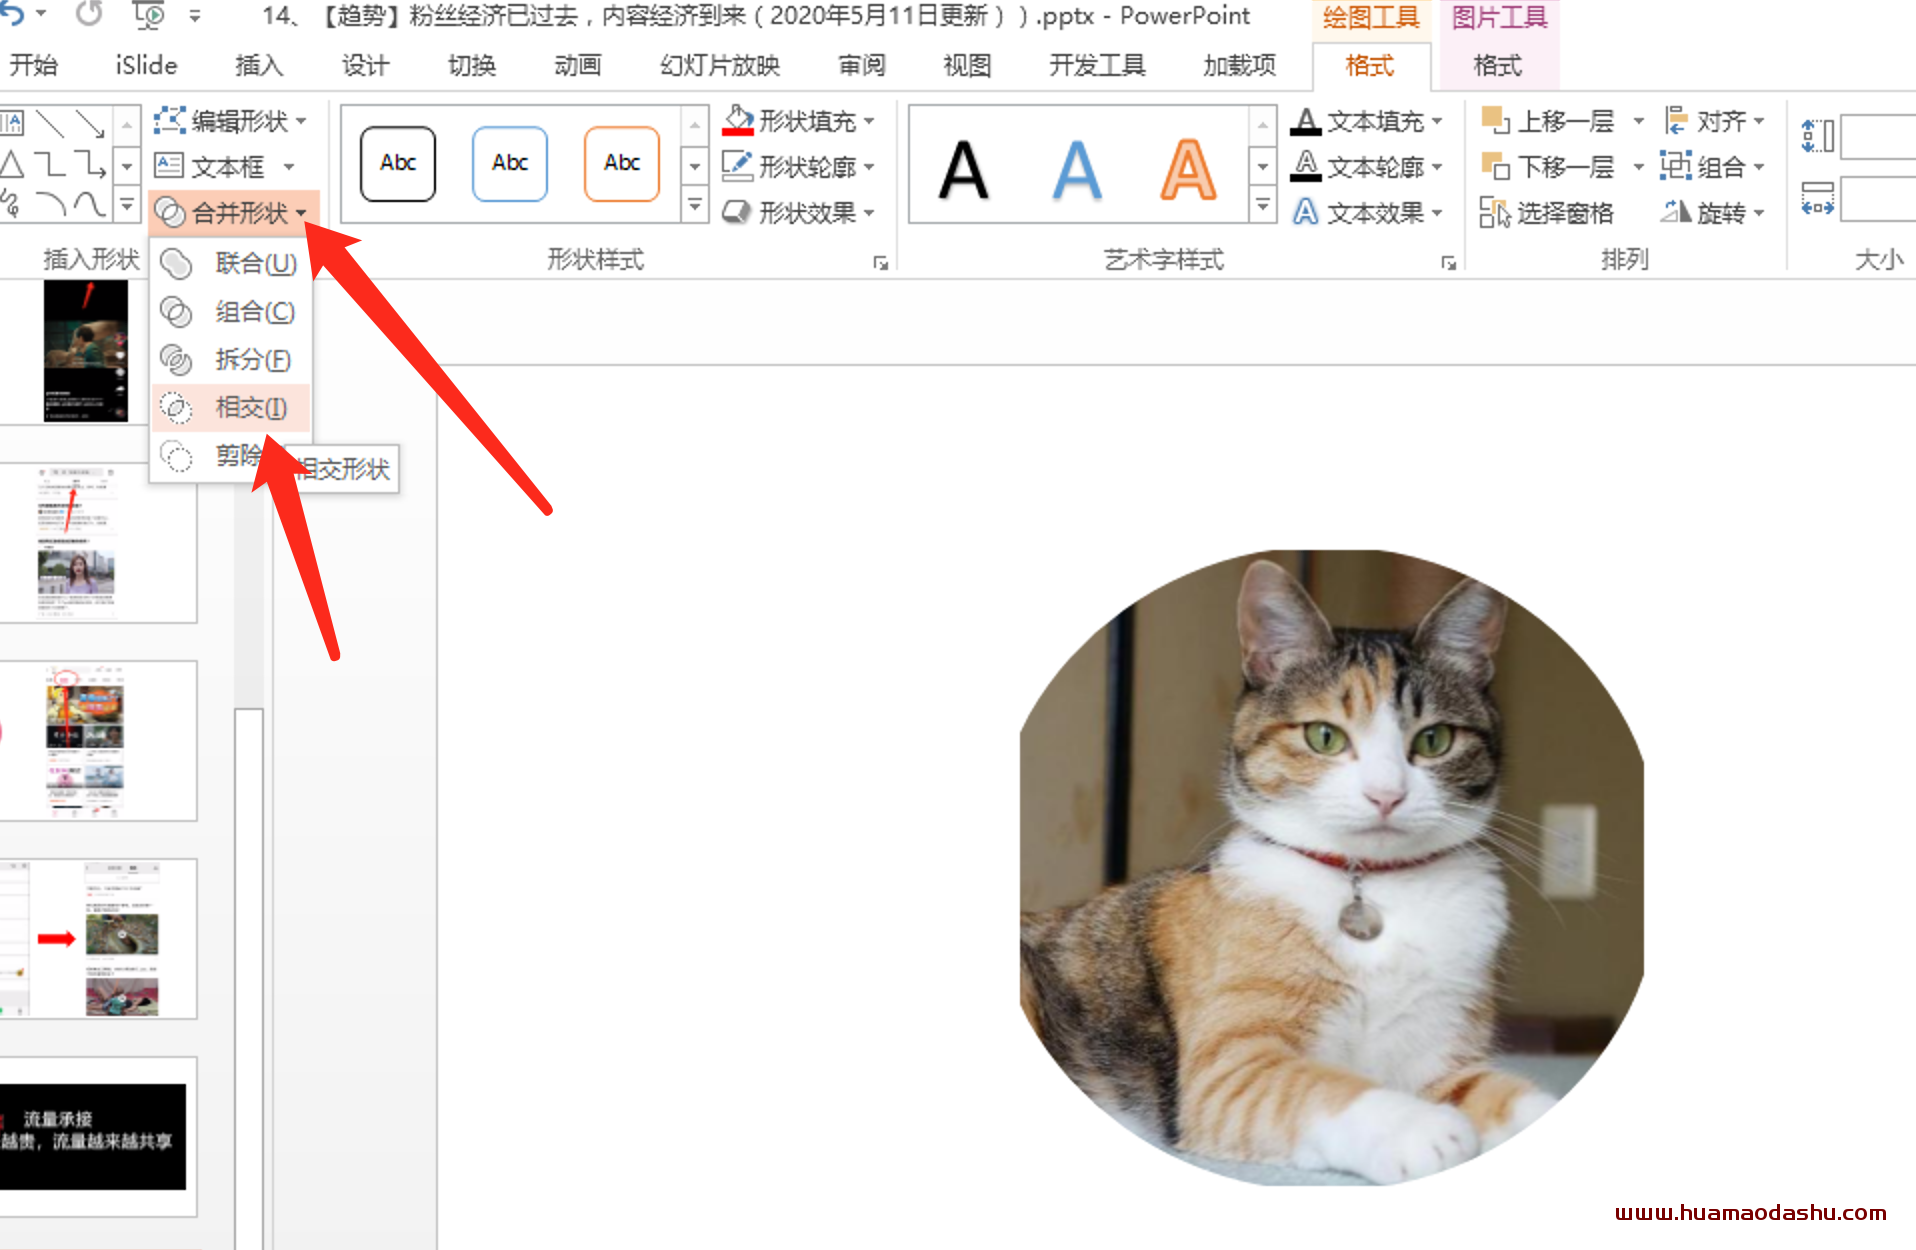Image resolution: width=1916 pixels, height=1250 pixels.
Task: Click the Shape Effects icon
Action: [x=737, y=212]
